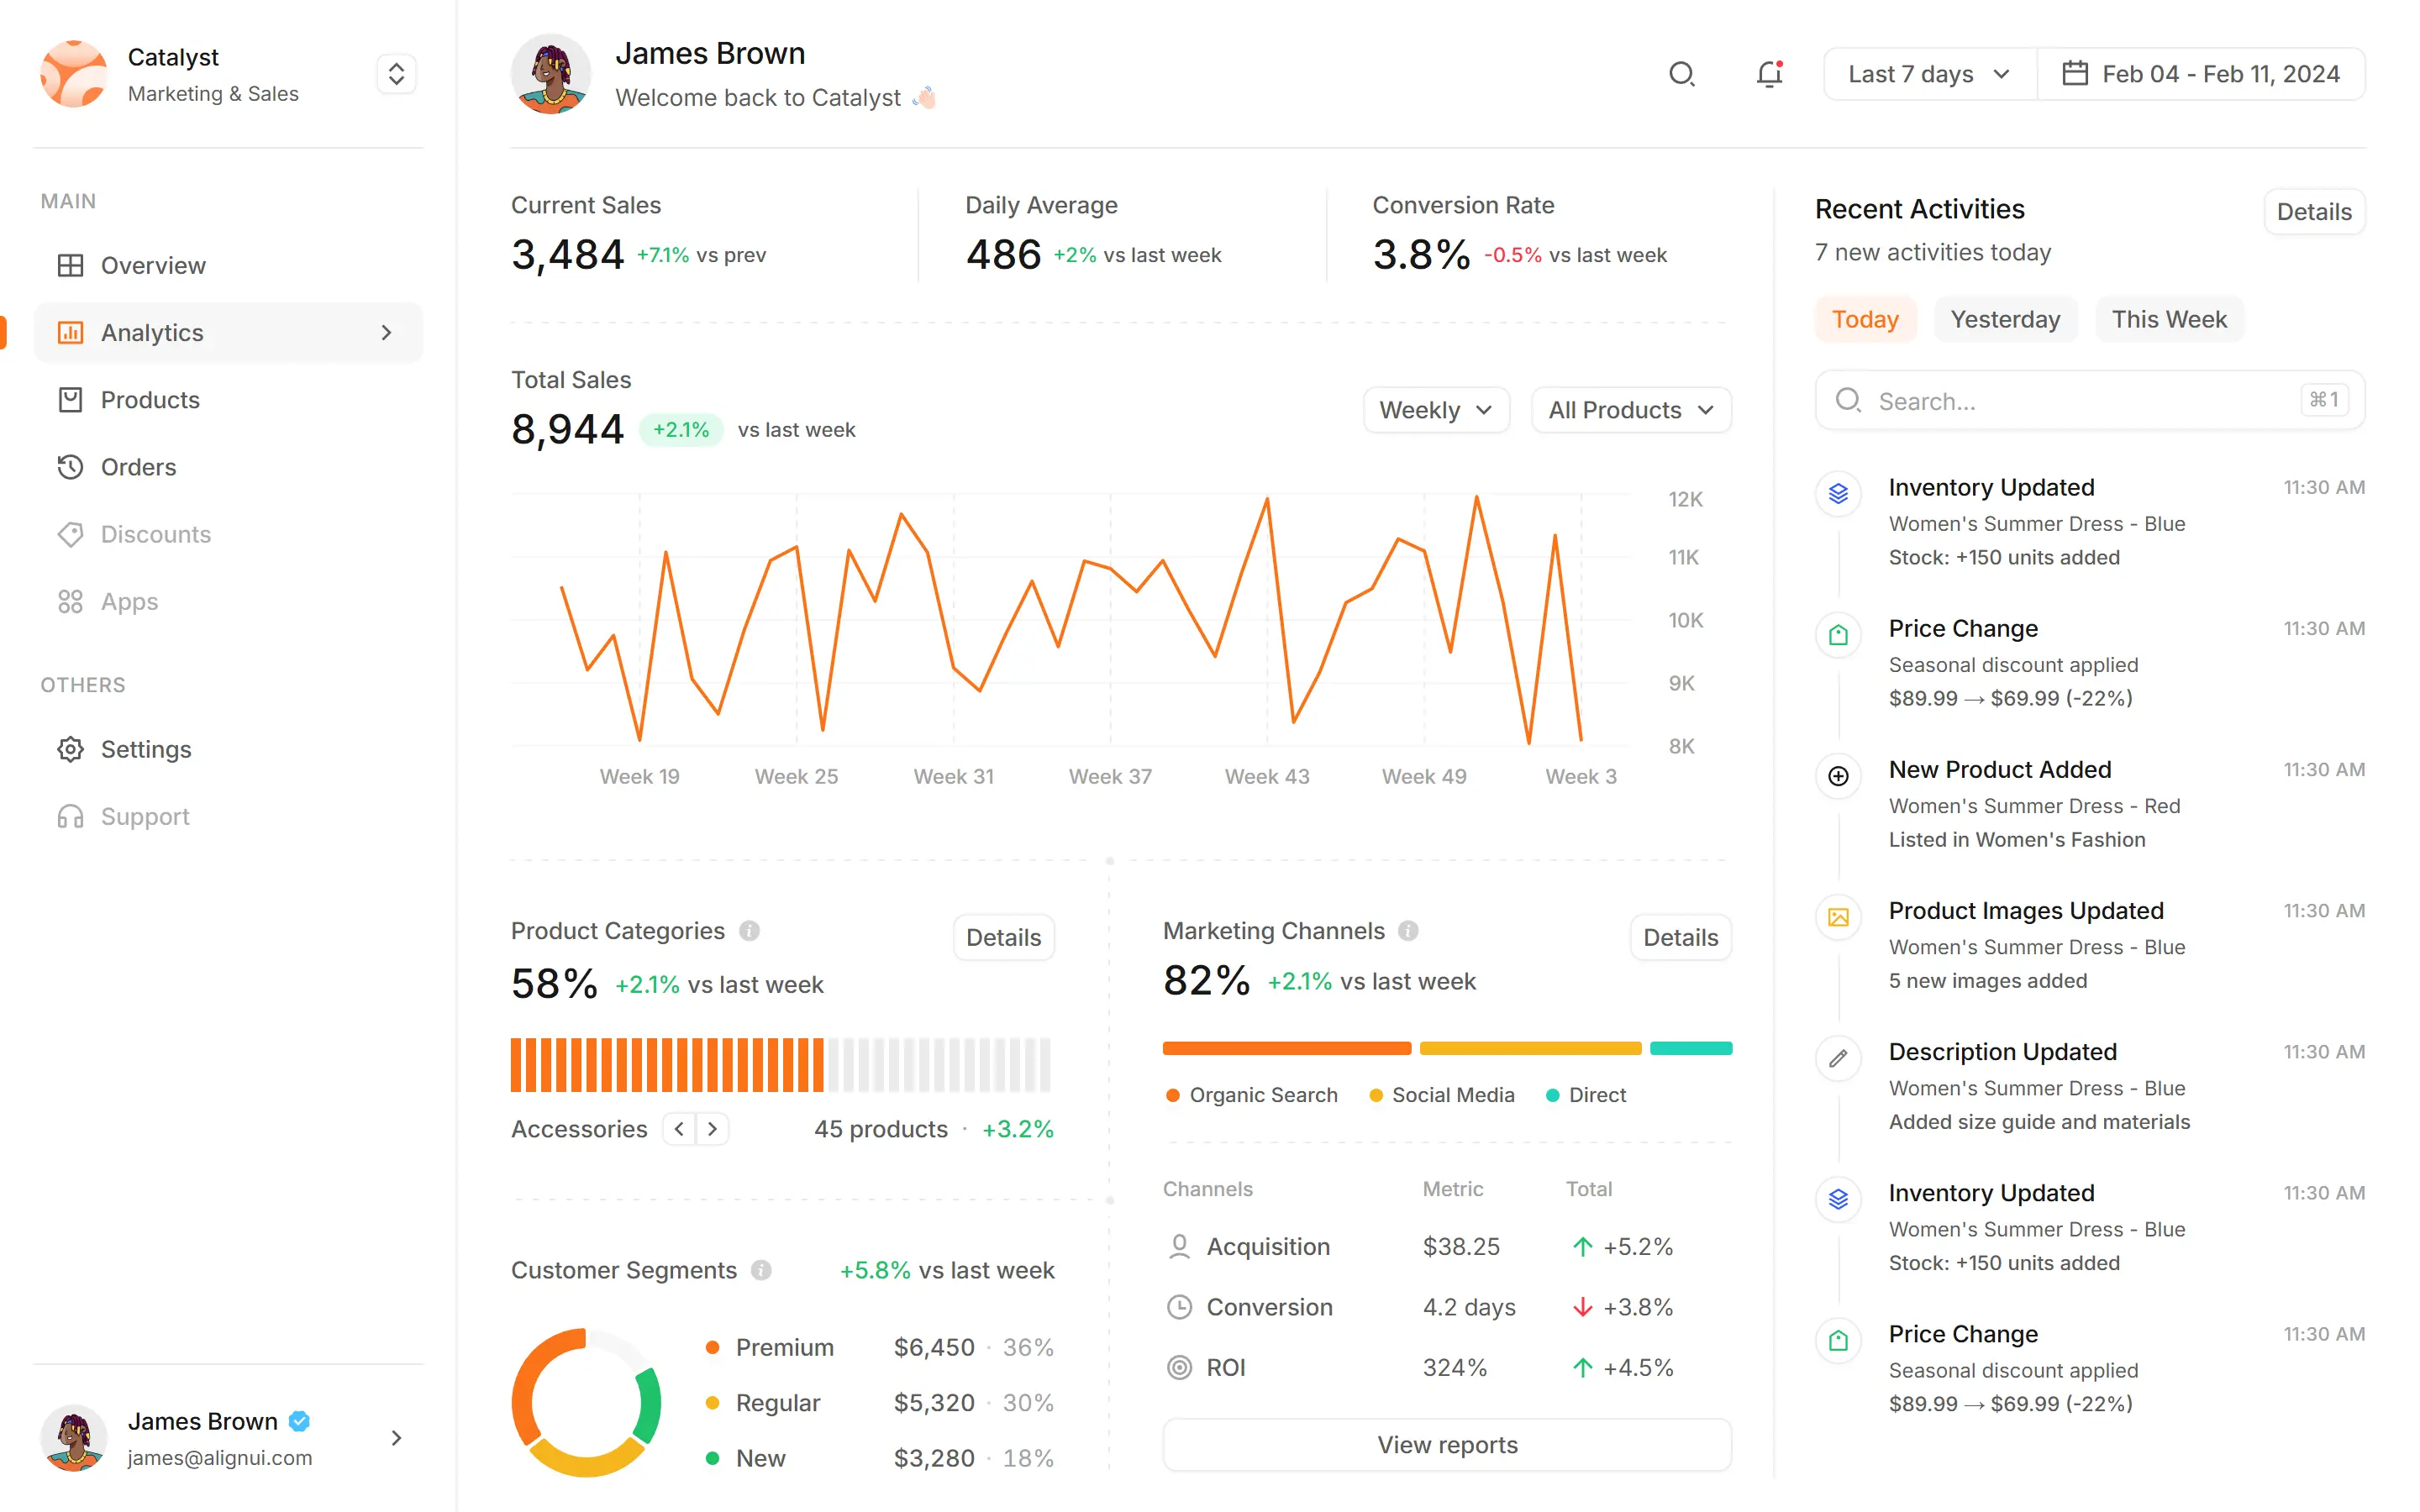Image resolution: width=2420 pixels, height=1512 pixels.
Task: Open the workspace switcher next to Catalyst
Action: 396,74
